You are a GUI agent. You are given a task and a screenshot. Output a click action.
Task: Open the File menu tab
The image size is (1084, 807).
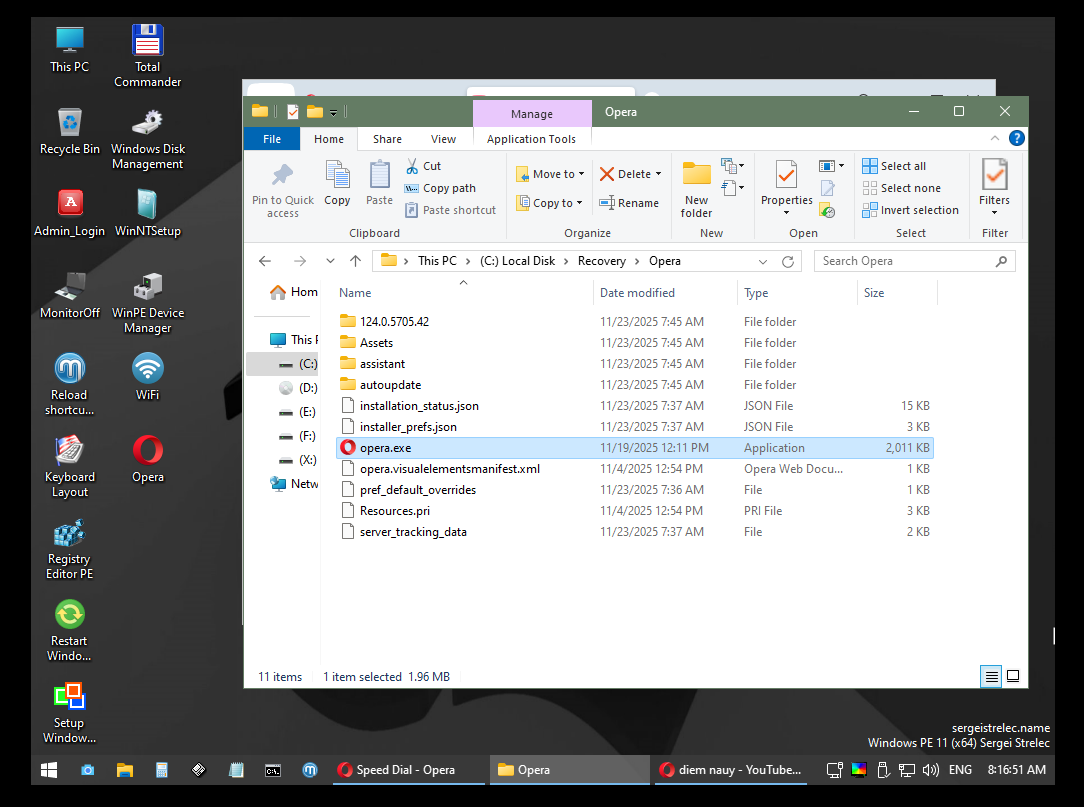[272, 139]
